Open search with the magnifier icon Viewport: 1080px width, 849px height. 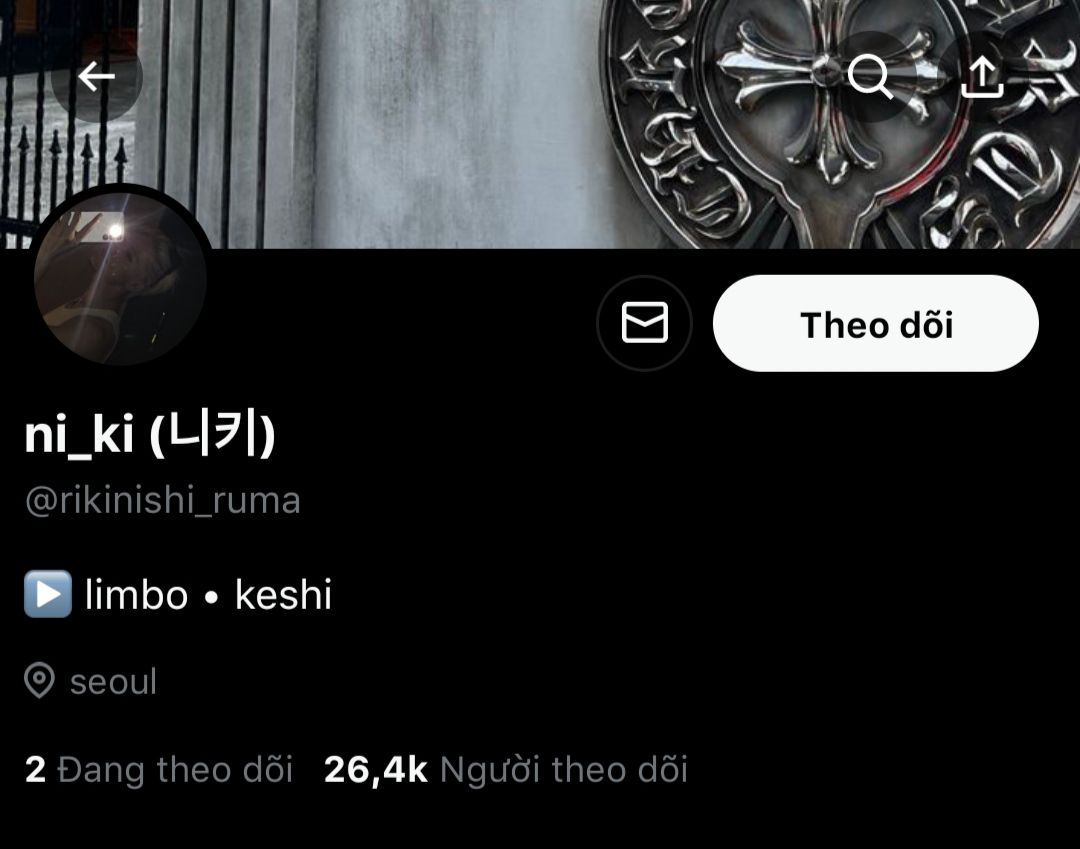[871, 76]
